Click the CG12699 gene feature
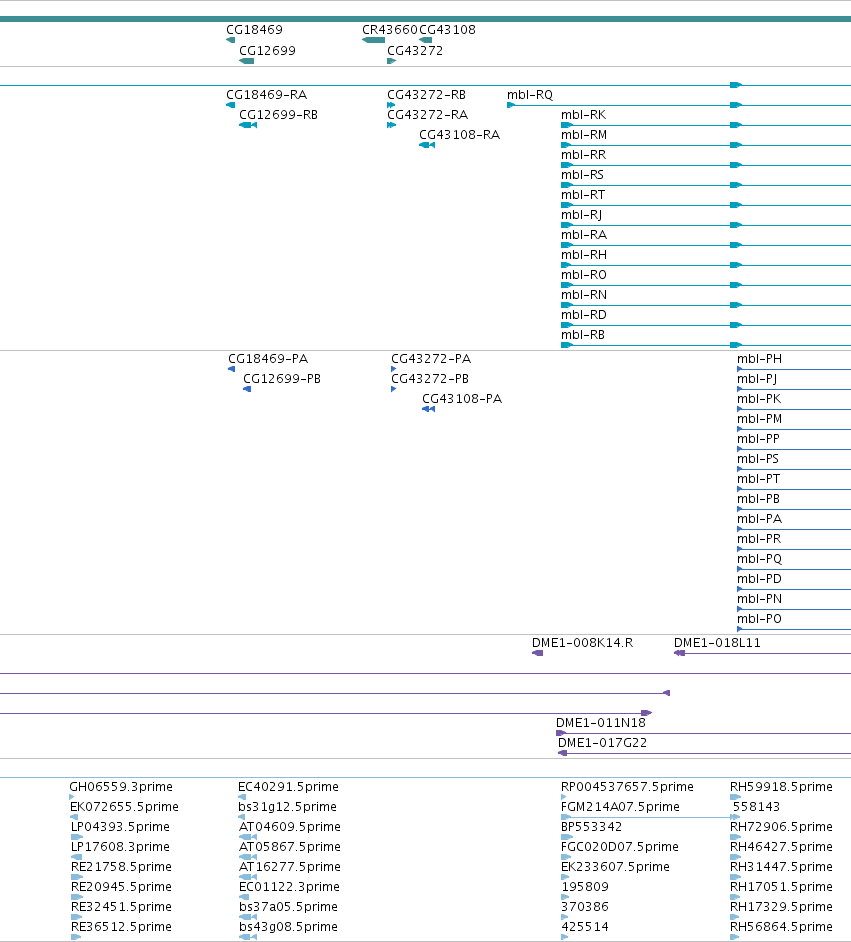The width and height of the screenshot is (851, 942). click(x=246, y=61)
